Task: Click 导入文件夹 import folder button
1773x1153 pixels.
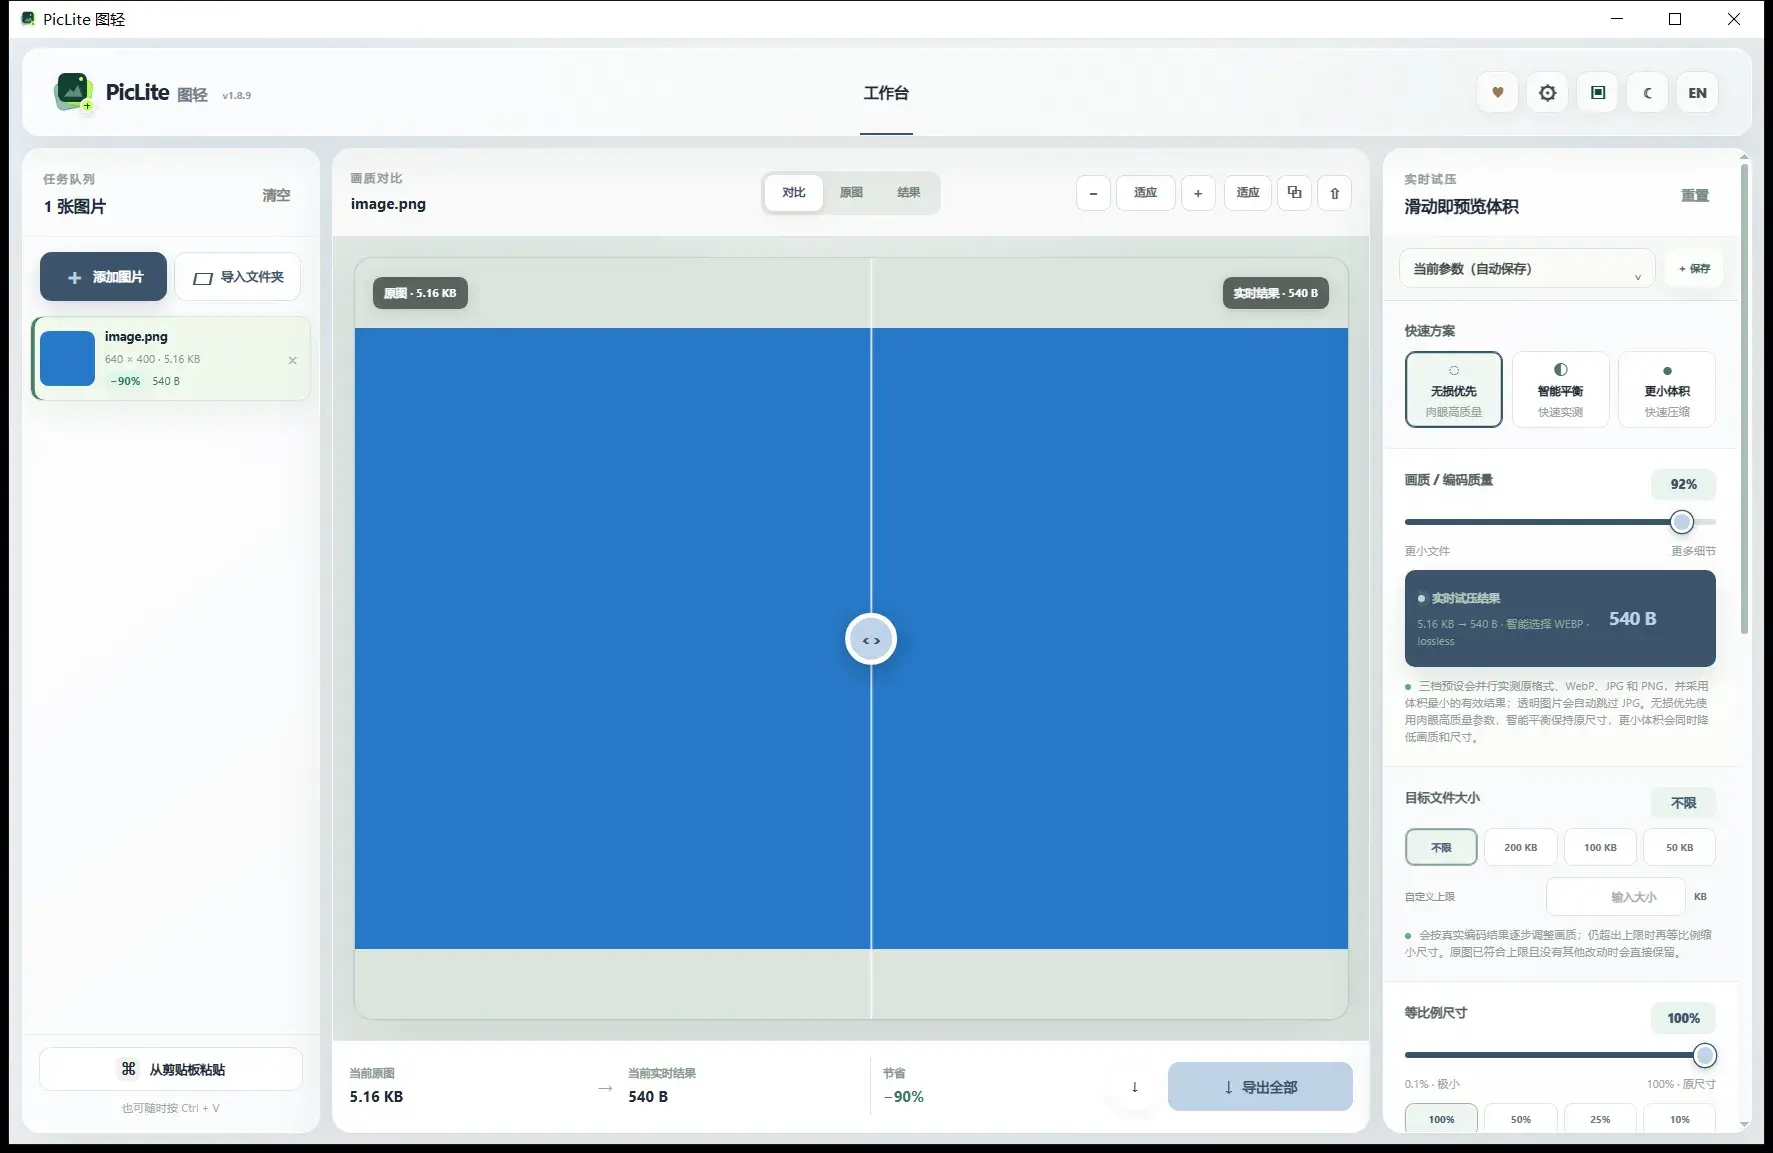Action: [x=238, y=277]
